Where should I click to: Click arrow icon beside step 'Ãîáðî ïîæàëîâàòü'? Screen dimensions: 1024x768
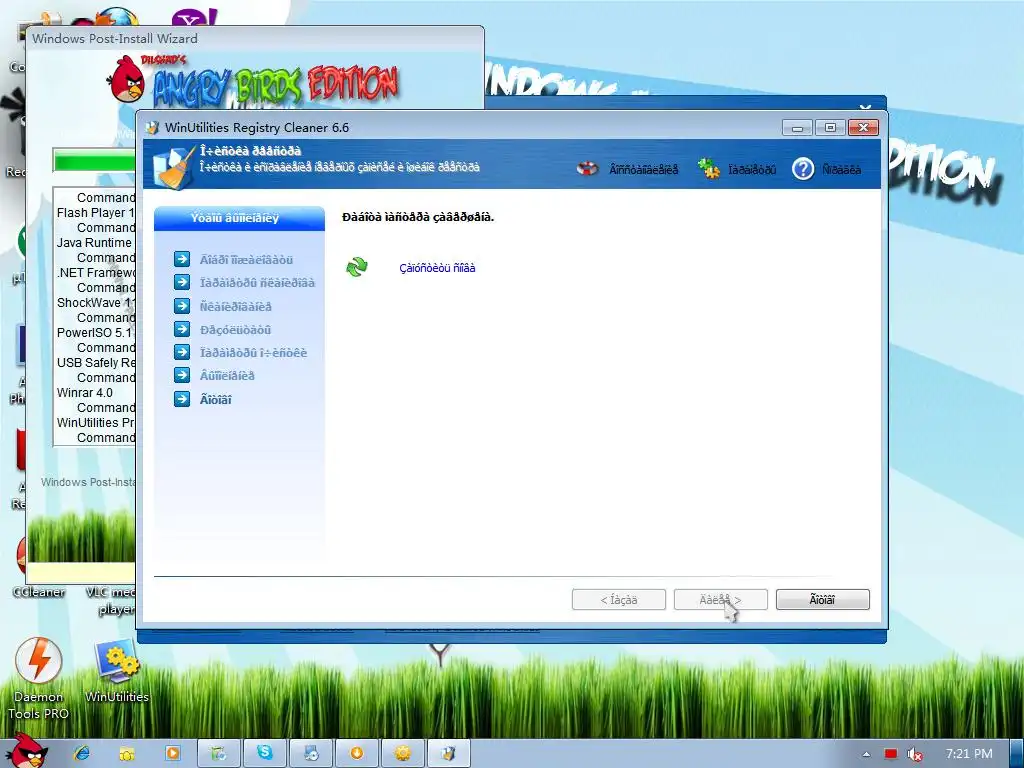(x=182, y=259)
